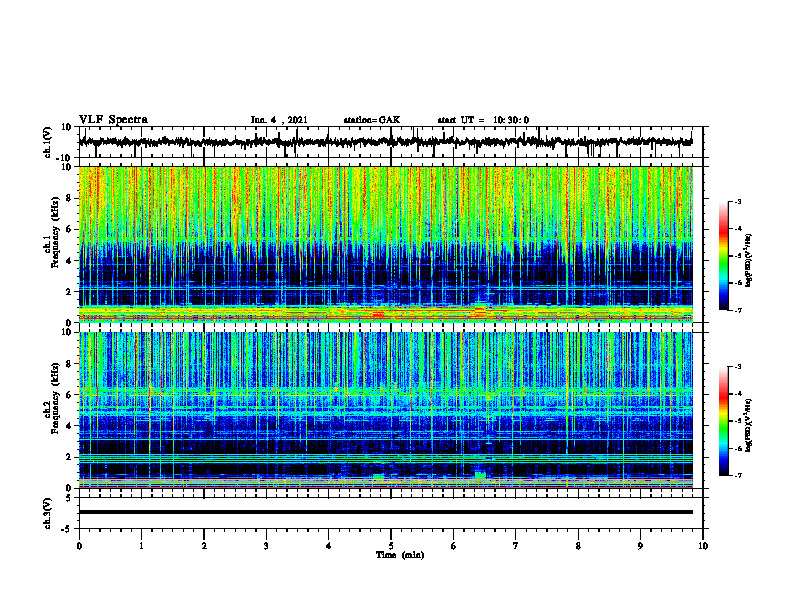Click inside the ch.1 spectrogram panel

click(x=386, y=244)
